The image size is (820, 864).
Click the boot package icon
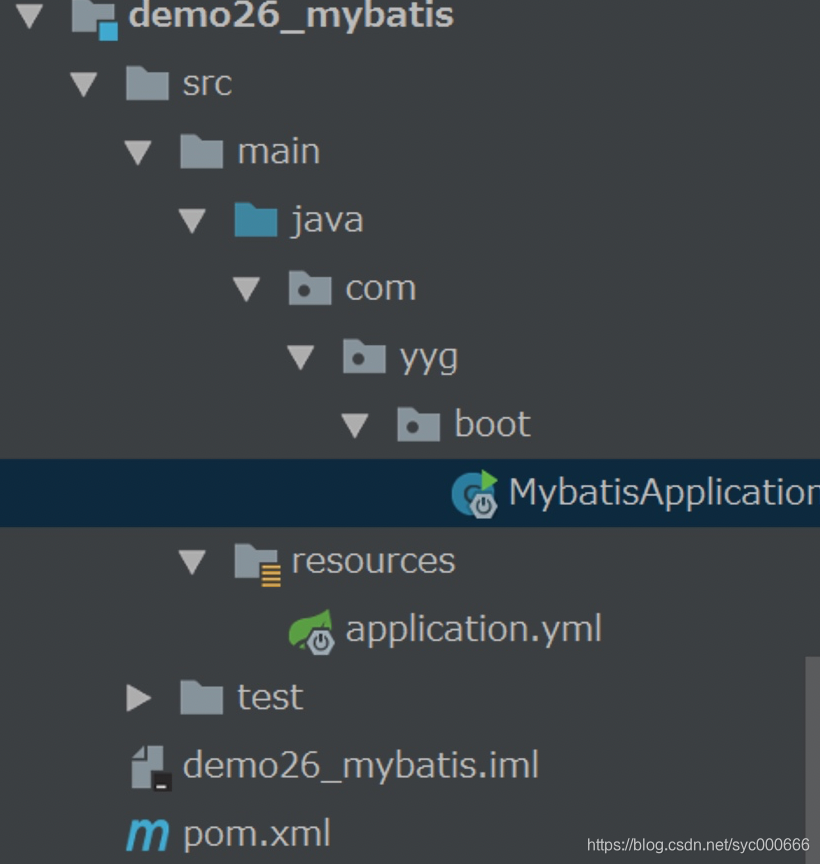pyautogui.click(x=418, y=424)
